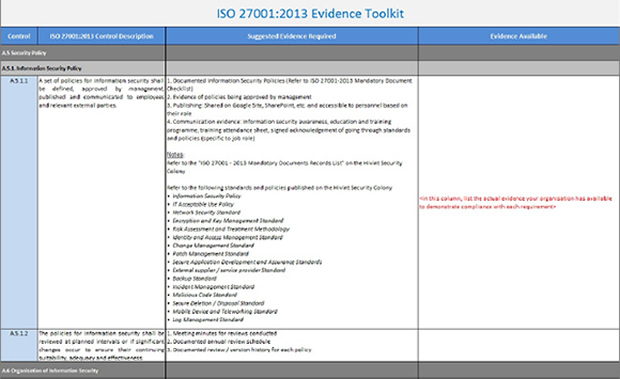
Task: Click the red placeholder text in Evidence Available
Action: (x=516, y=202)
